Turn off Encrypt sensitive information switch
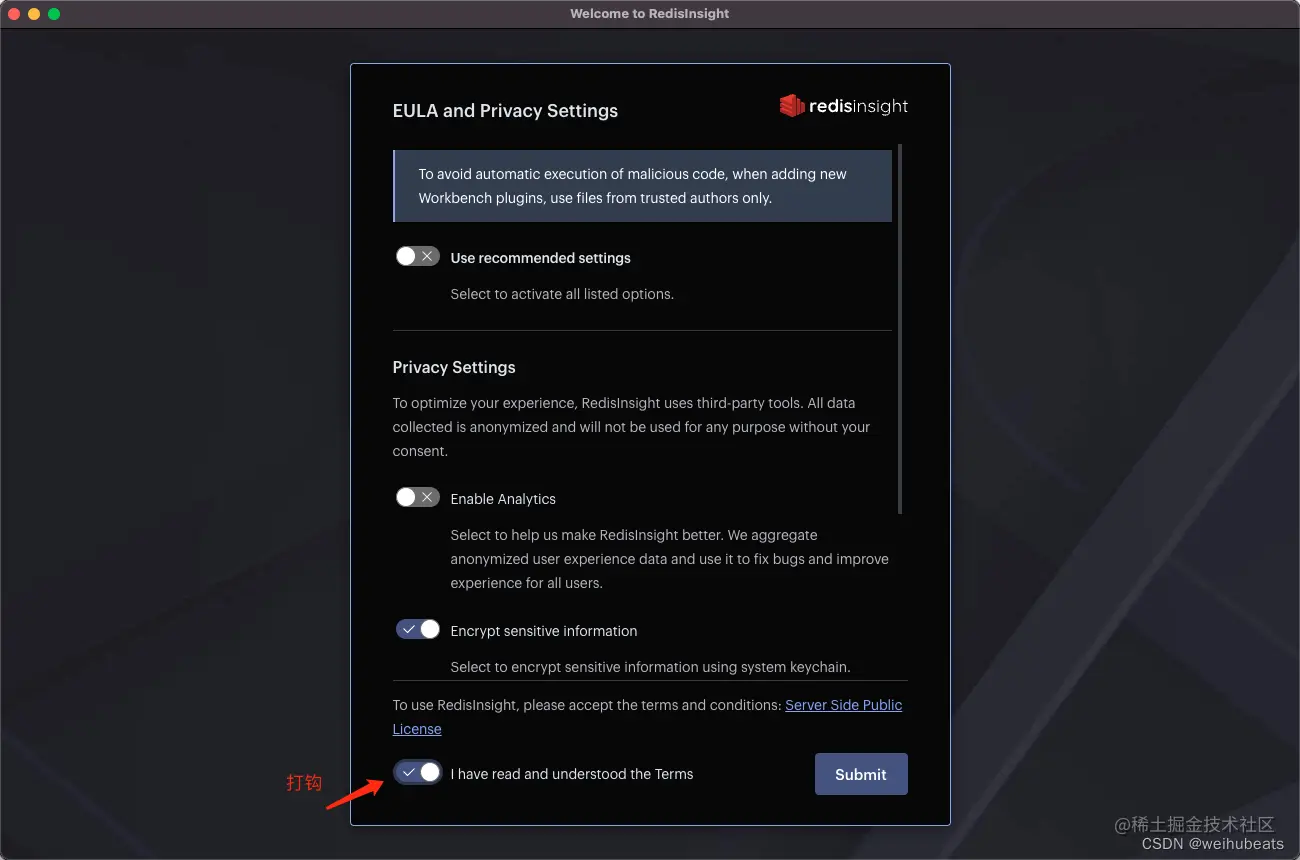1300x860 pixels. click(417, 629)
